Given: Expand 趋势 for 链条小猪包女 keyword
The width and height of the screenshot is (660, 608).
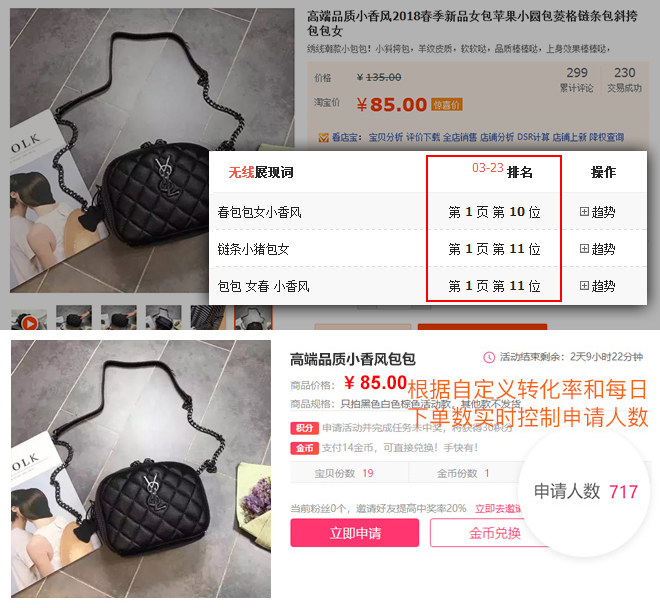Looking at the screenshot, I should (597, 249).
